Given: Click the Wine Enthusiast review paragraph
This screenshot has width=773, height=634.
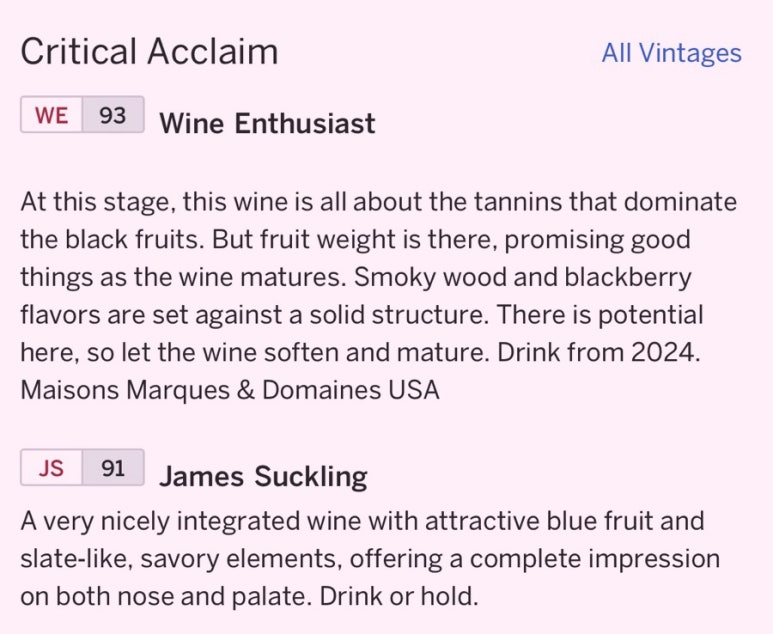Looking at the screenshot, I should [x=379, y=296].
